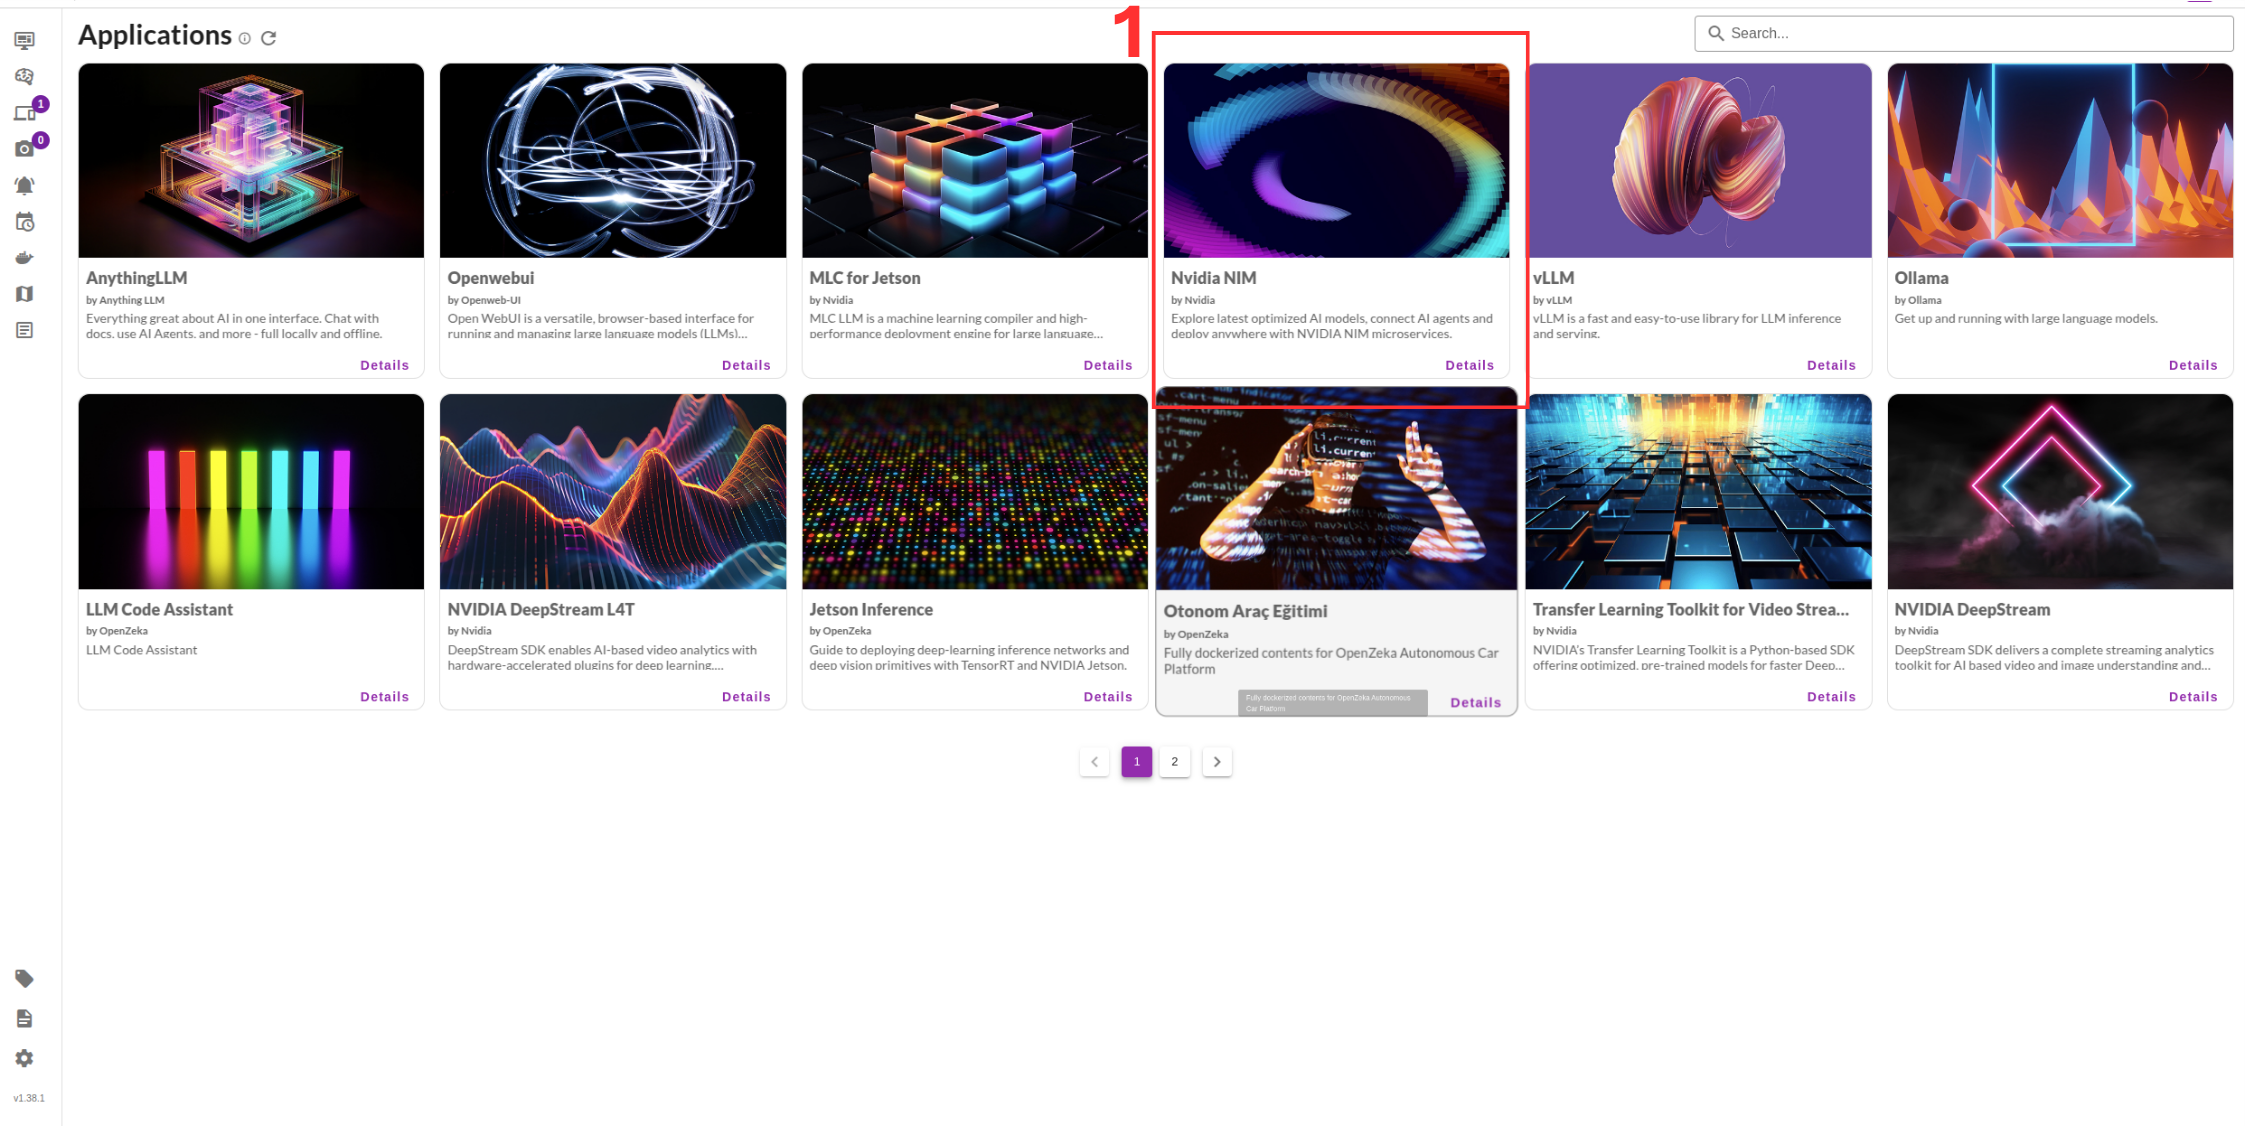Click the MLC for Jetson title

864,278
